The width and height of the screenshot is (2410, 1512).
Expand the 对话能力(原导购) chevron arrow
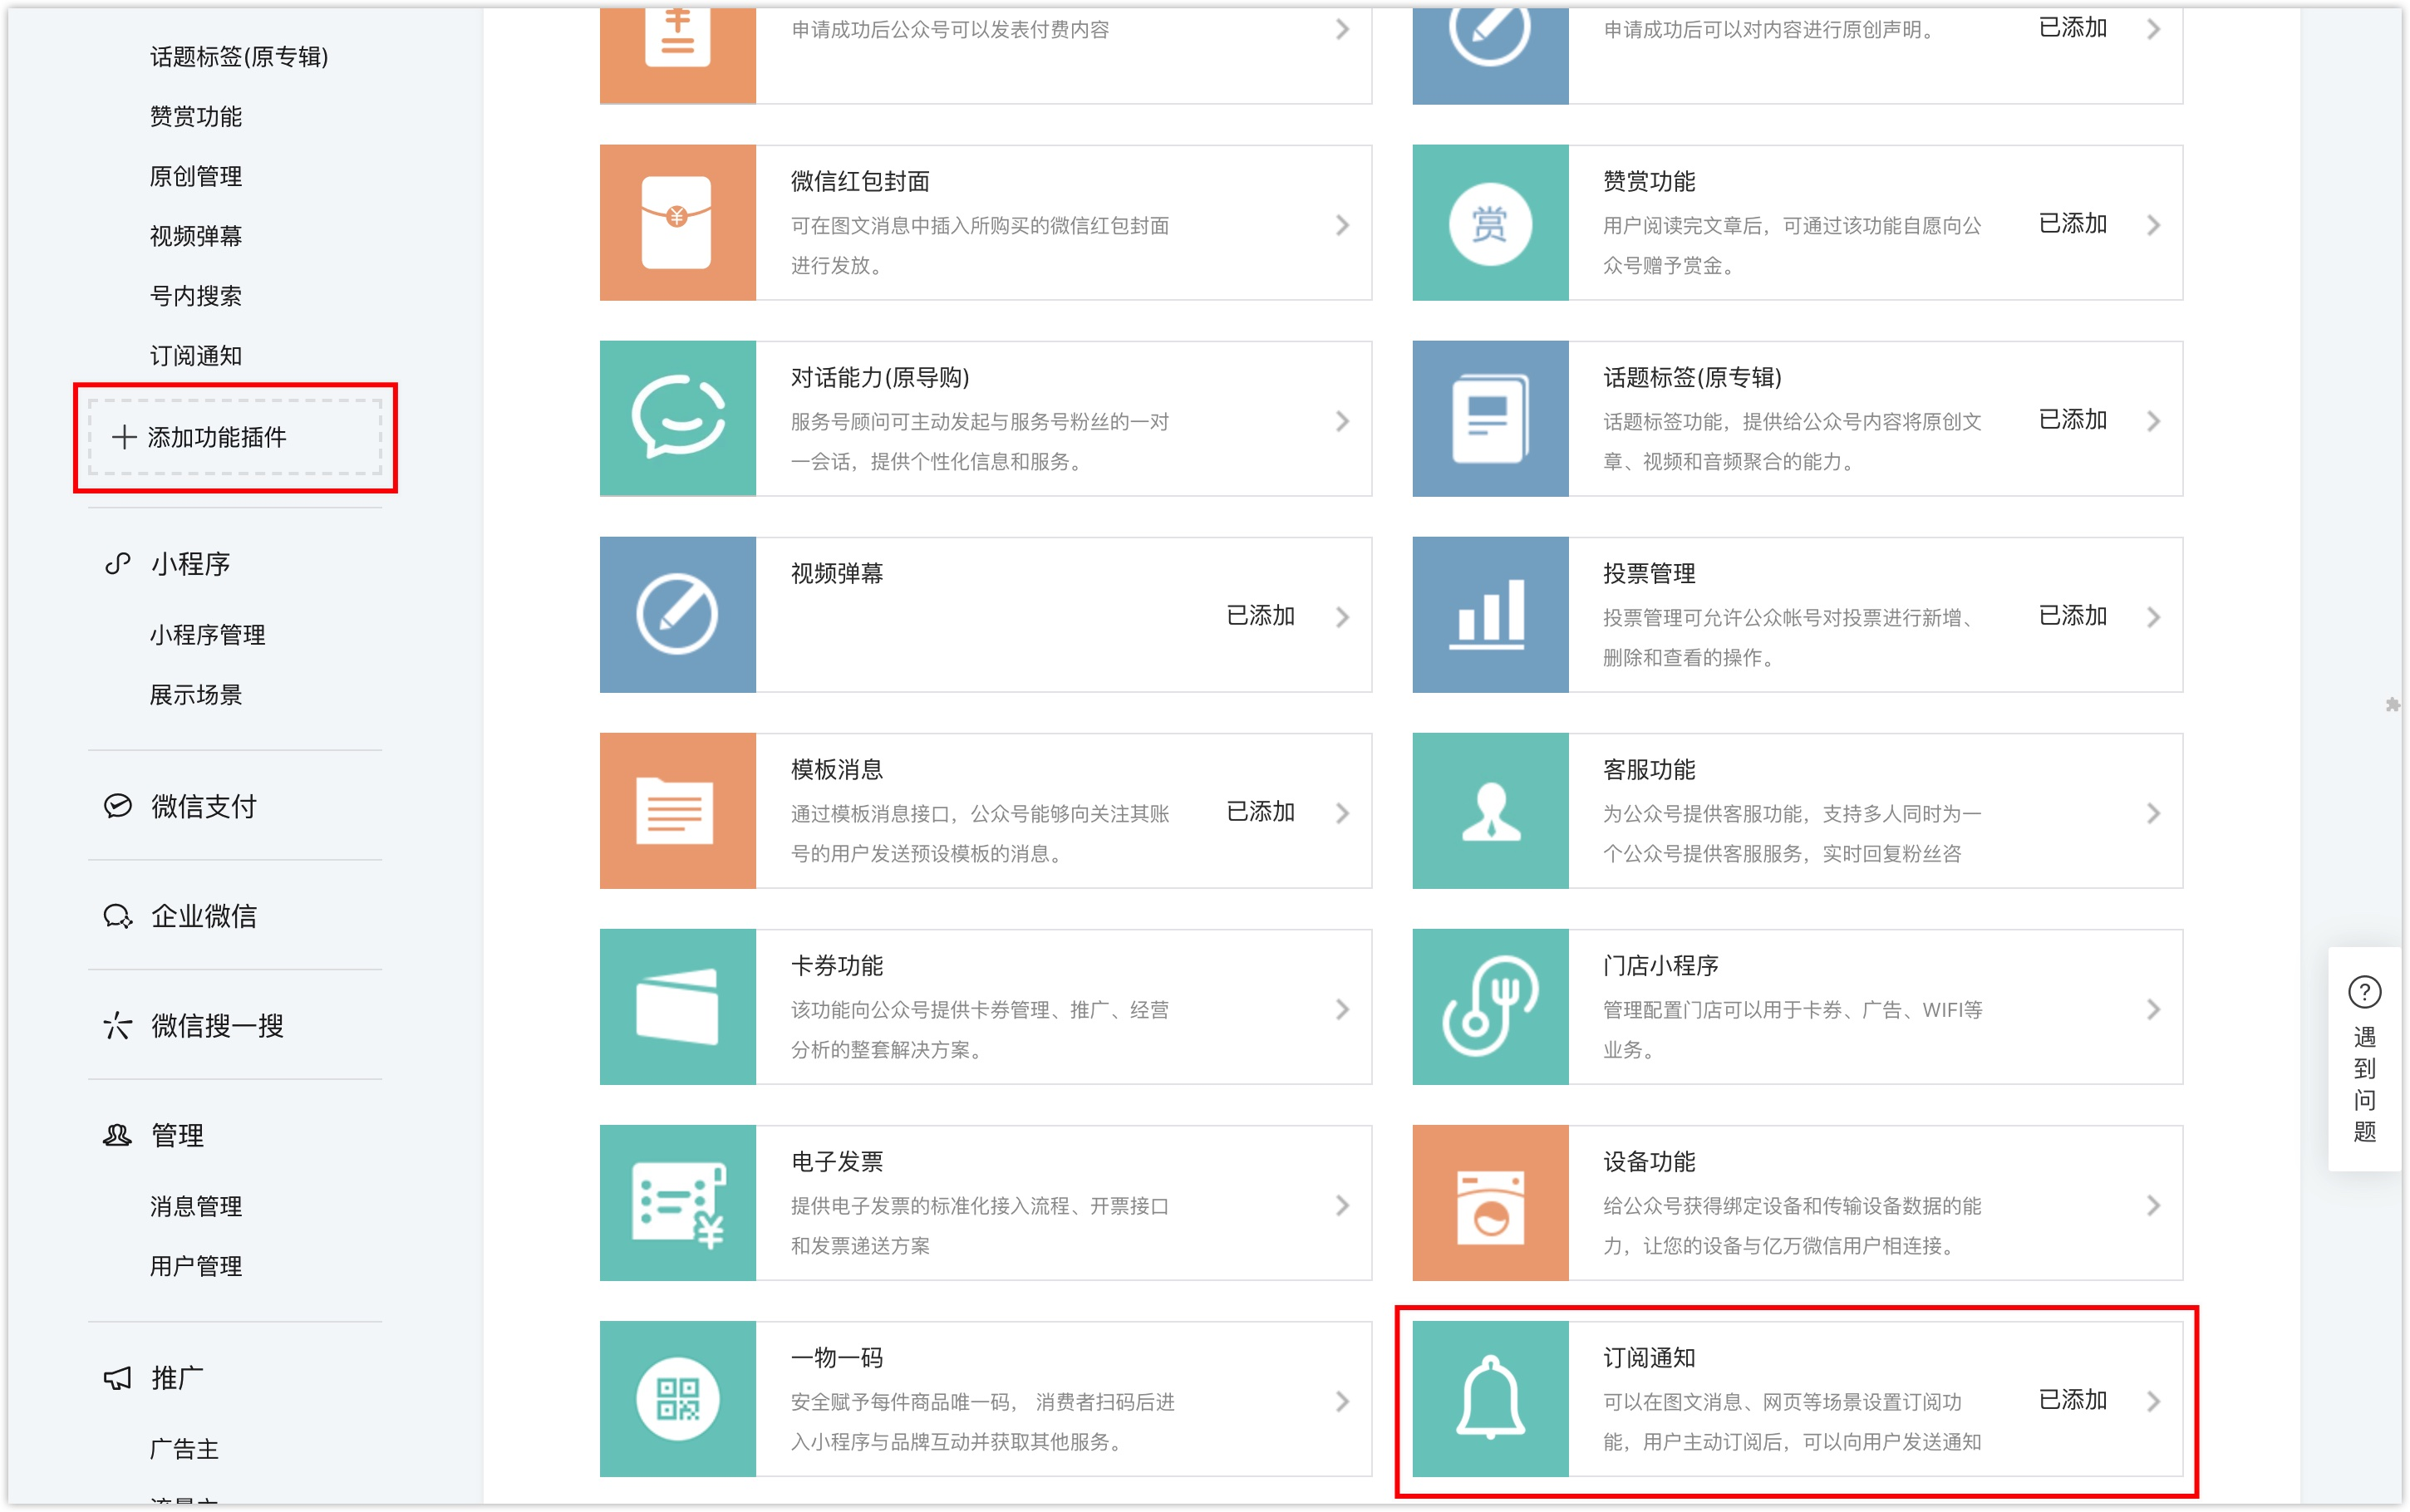pos(1342,421)
